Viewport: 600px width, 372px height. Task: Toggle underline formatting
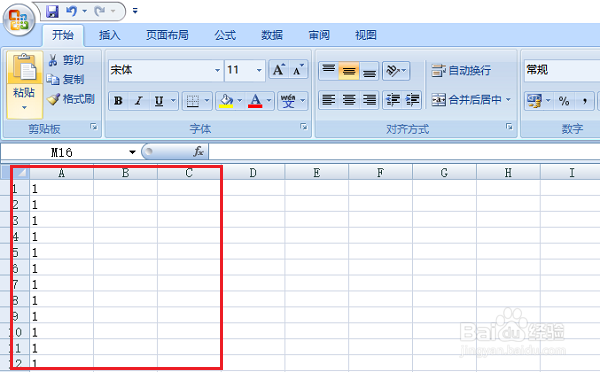pyautogui.click(x=159, y=101)
